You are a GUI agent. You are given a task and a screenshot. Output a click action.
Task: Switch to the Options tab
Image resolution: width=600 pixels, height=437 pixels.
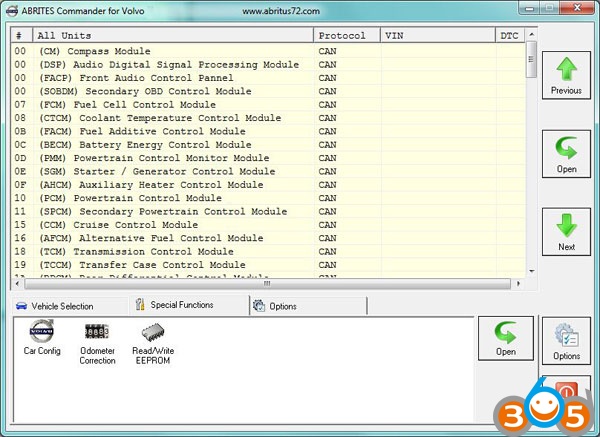pyautogui.click(x=281, y=306)
